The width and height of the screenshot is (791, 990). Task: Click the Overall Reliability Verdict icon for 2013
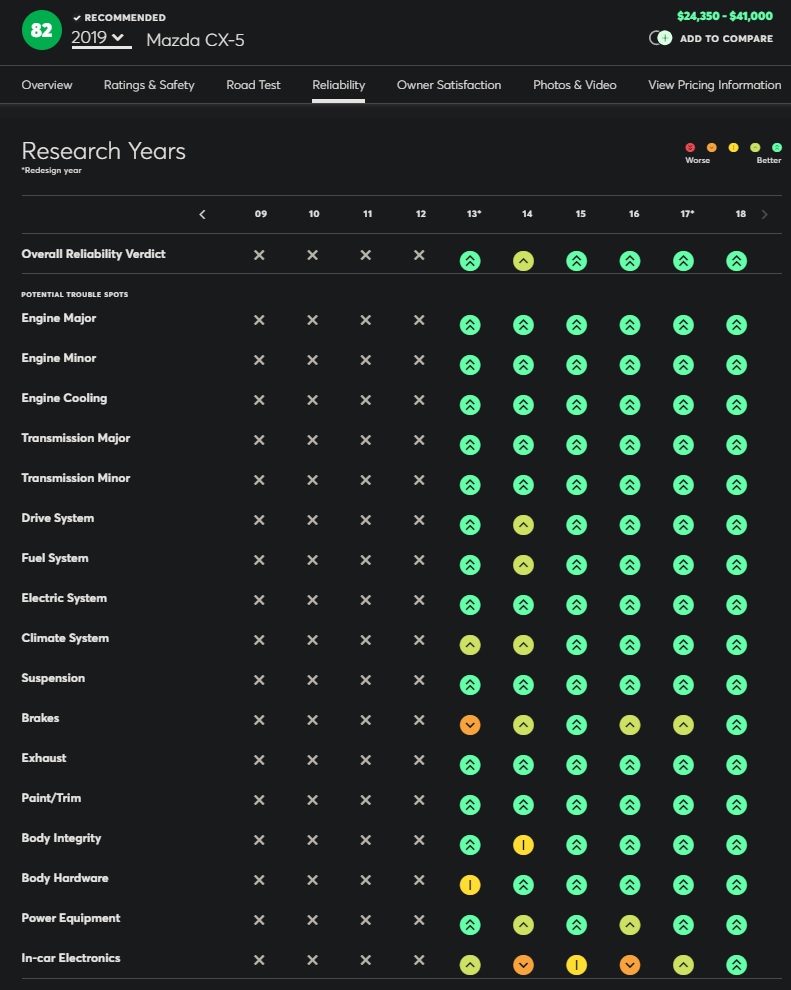pyautogui.click(x=470, y=261)
